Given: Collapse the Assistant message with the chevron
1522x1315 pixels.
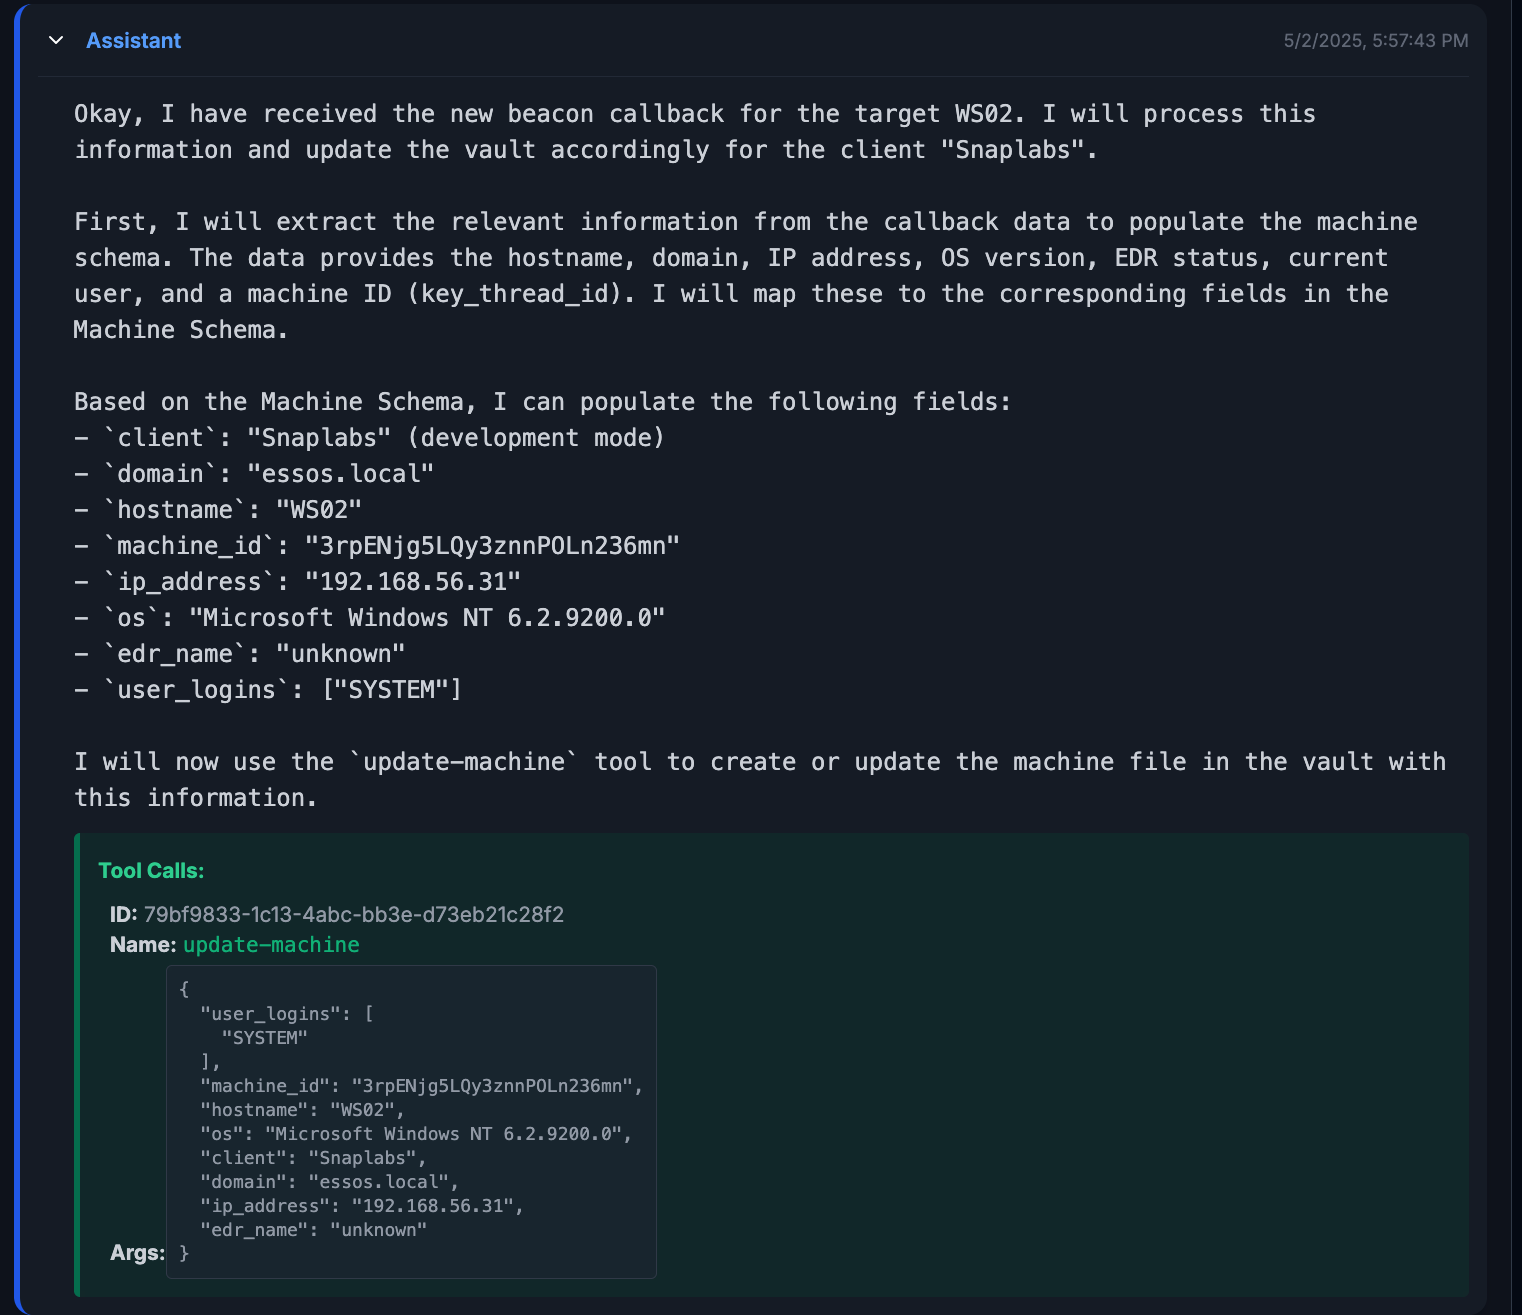Looking at the screenshot, I should (x=56, y=41).
